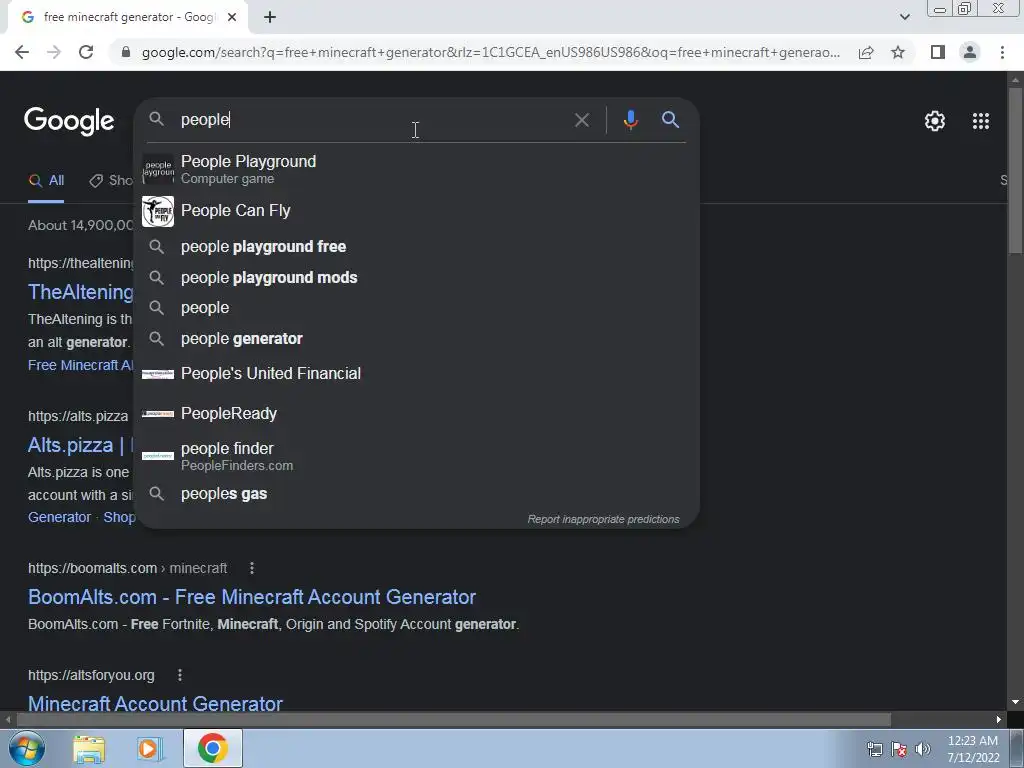Image resolution: width=1024 pixels, height=768 pixels.
Task: Open a new tab with plus button
Action: pos(270,17)
